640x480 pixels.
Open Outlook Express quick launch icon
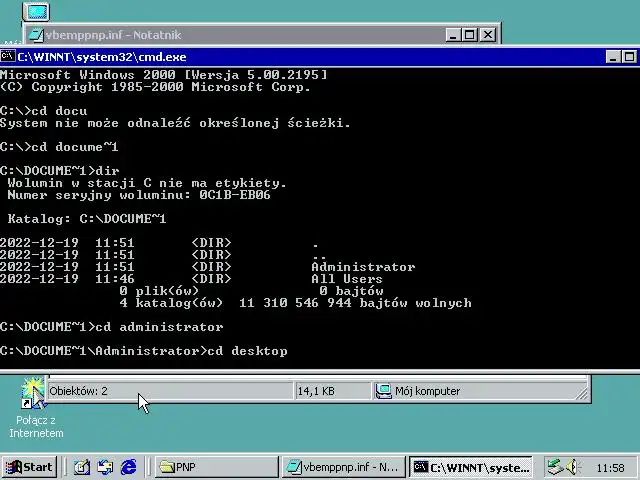(105, 467)
